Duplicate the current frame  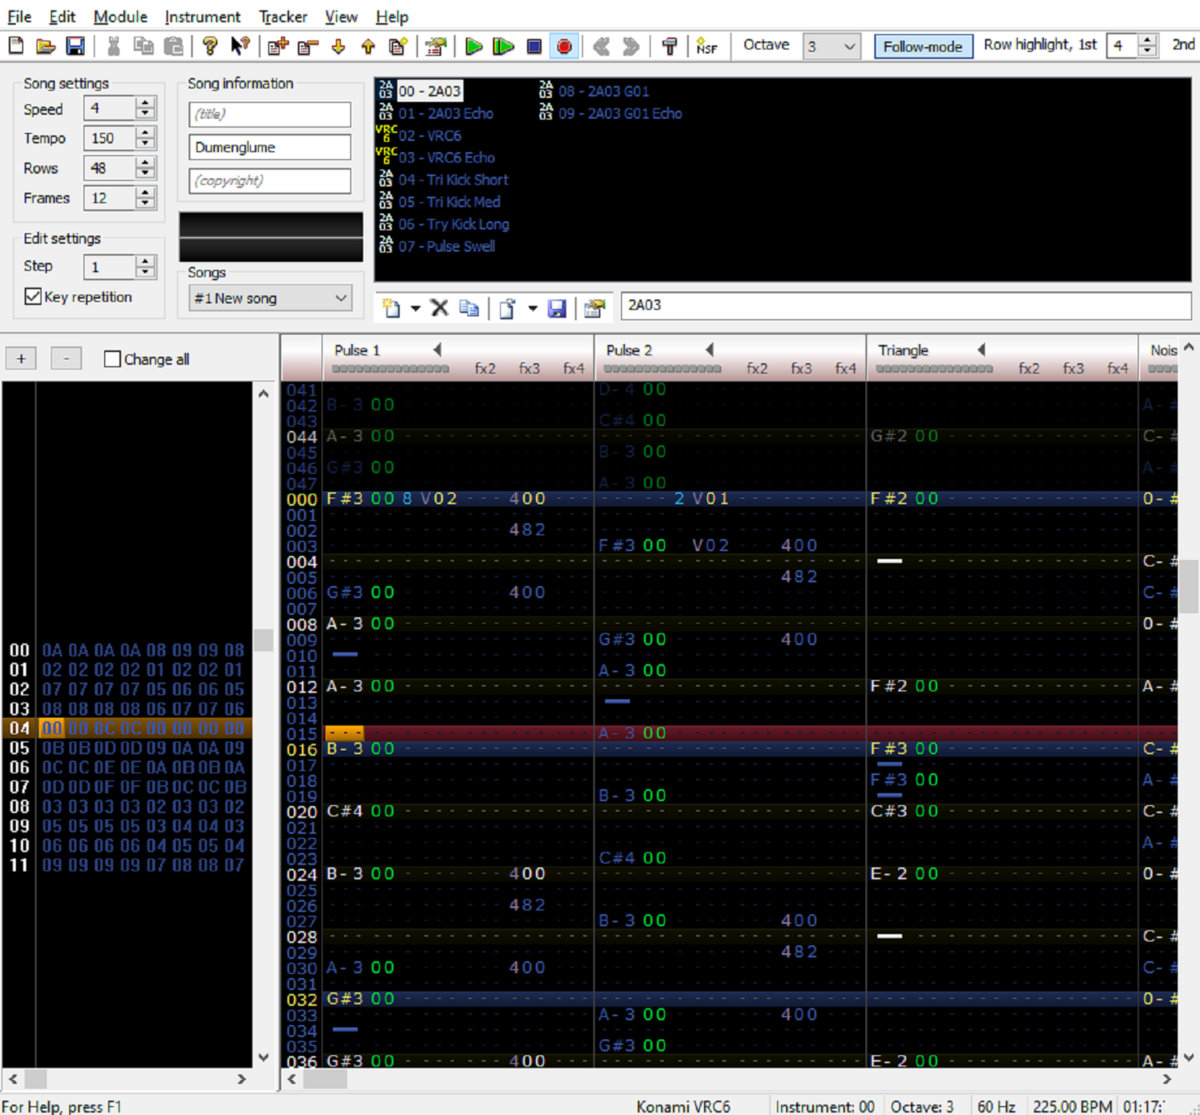398,46
